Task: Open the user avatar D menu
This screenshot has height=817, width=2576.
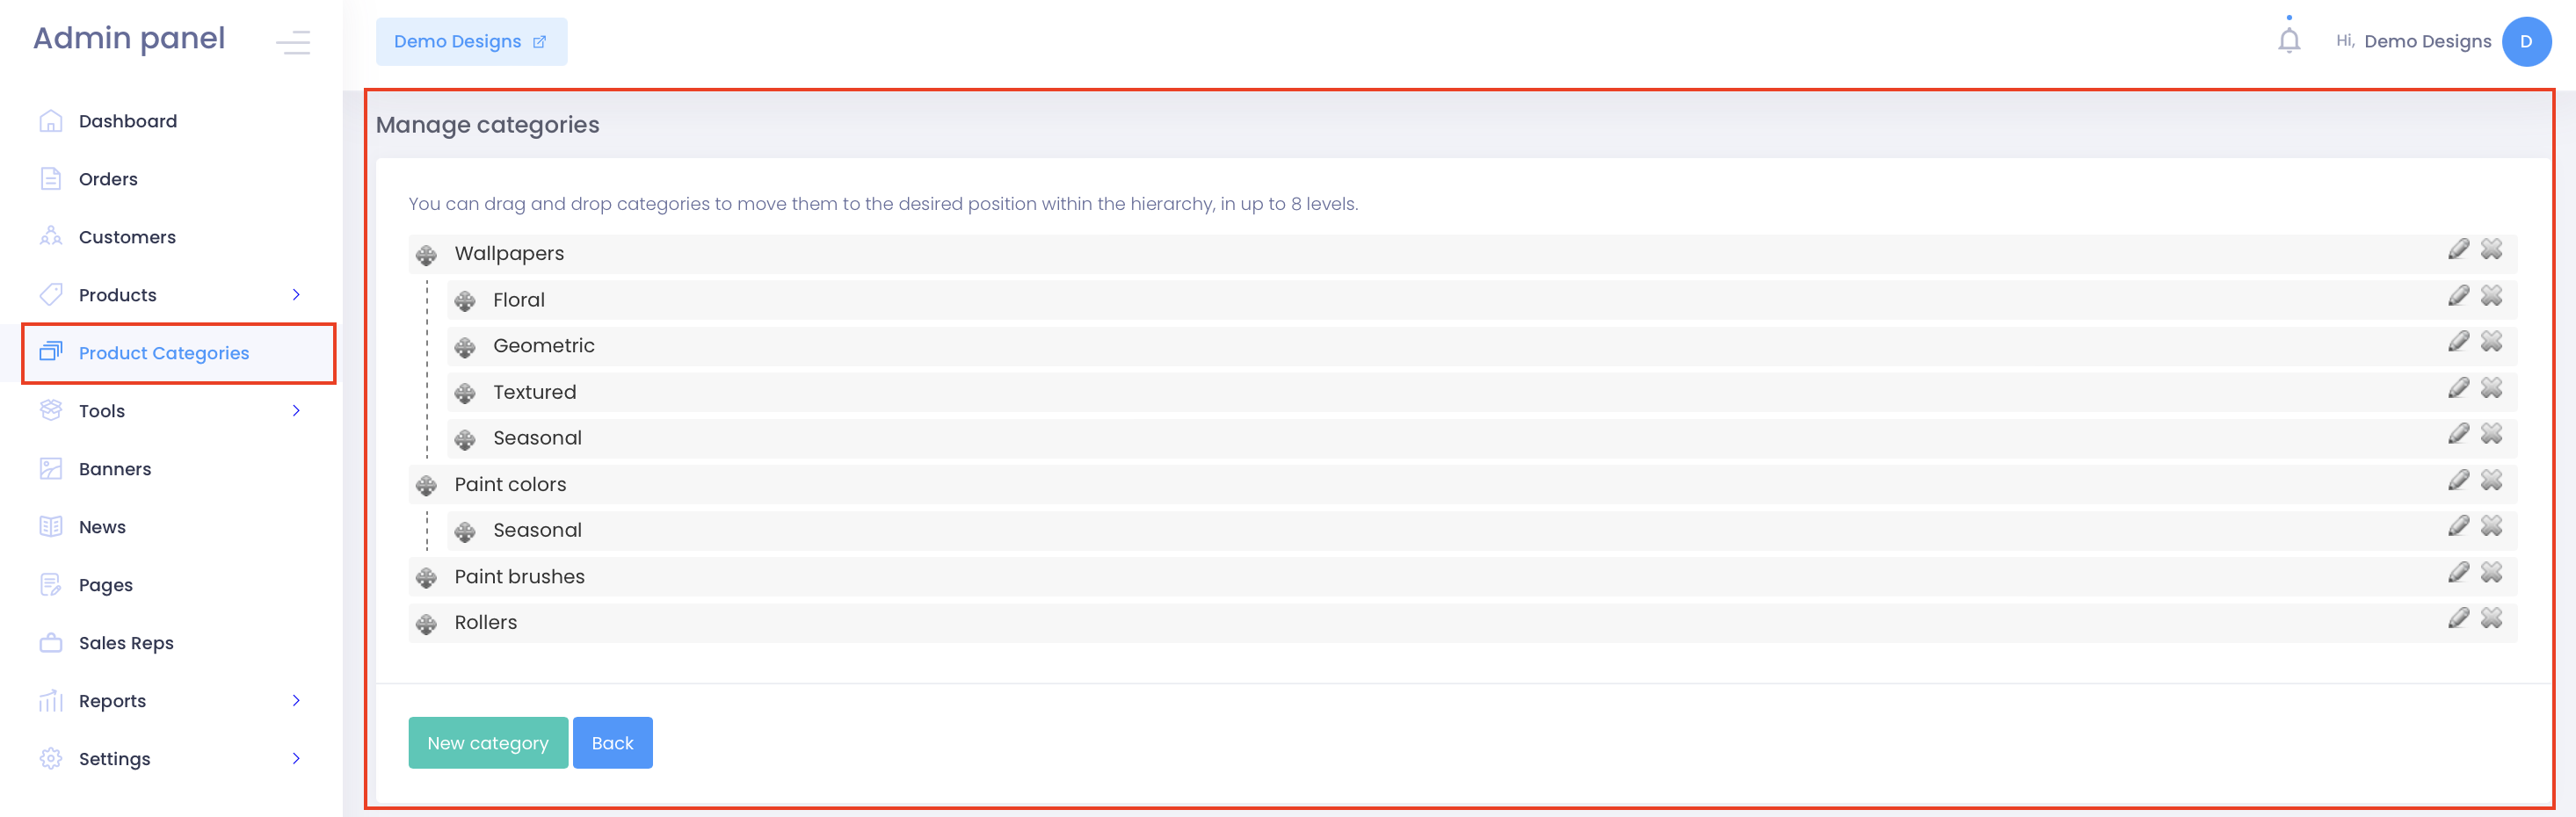Action: [x=2526, y=41]
